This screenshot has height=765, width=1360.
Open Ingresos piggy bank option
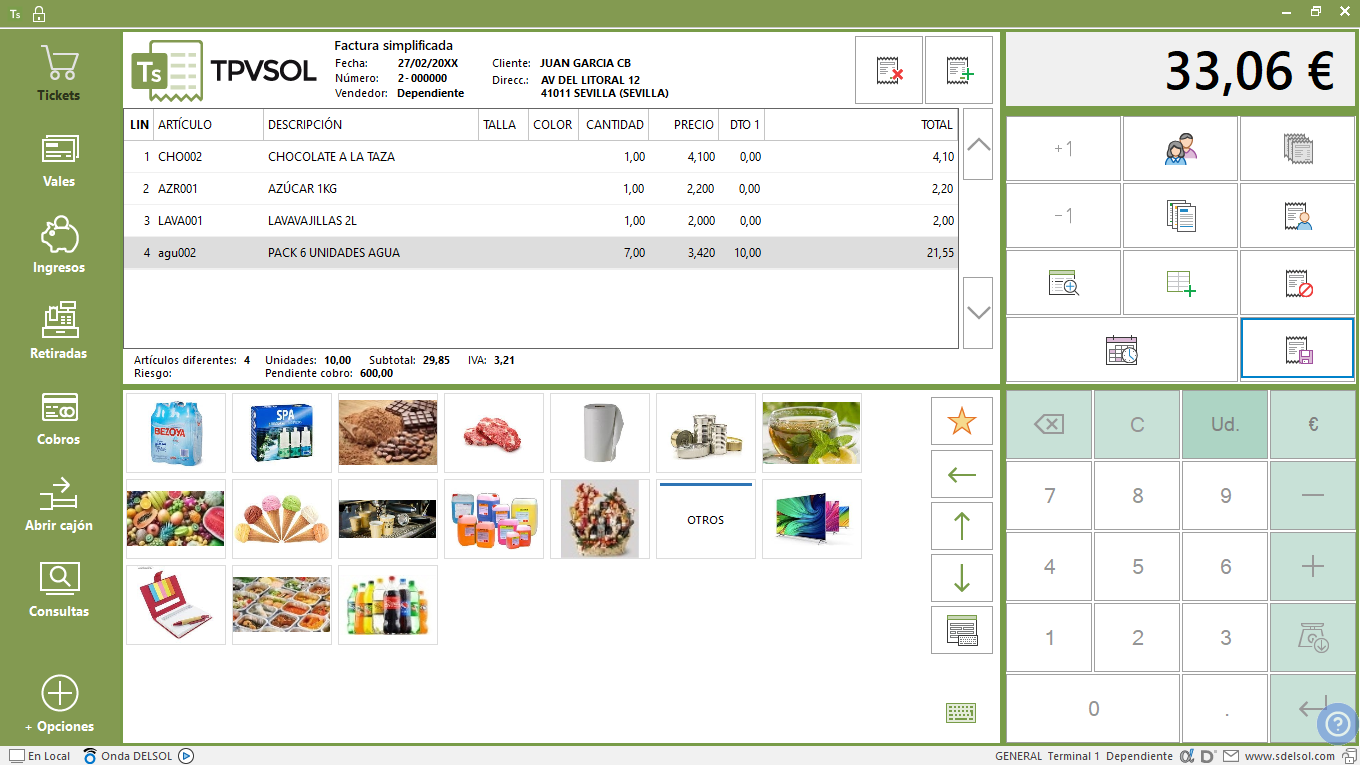(x=59, y=246)
